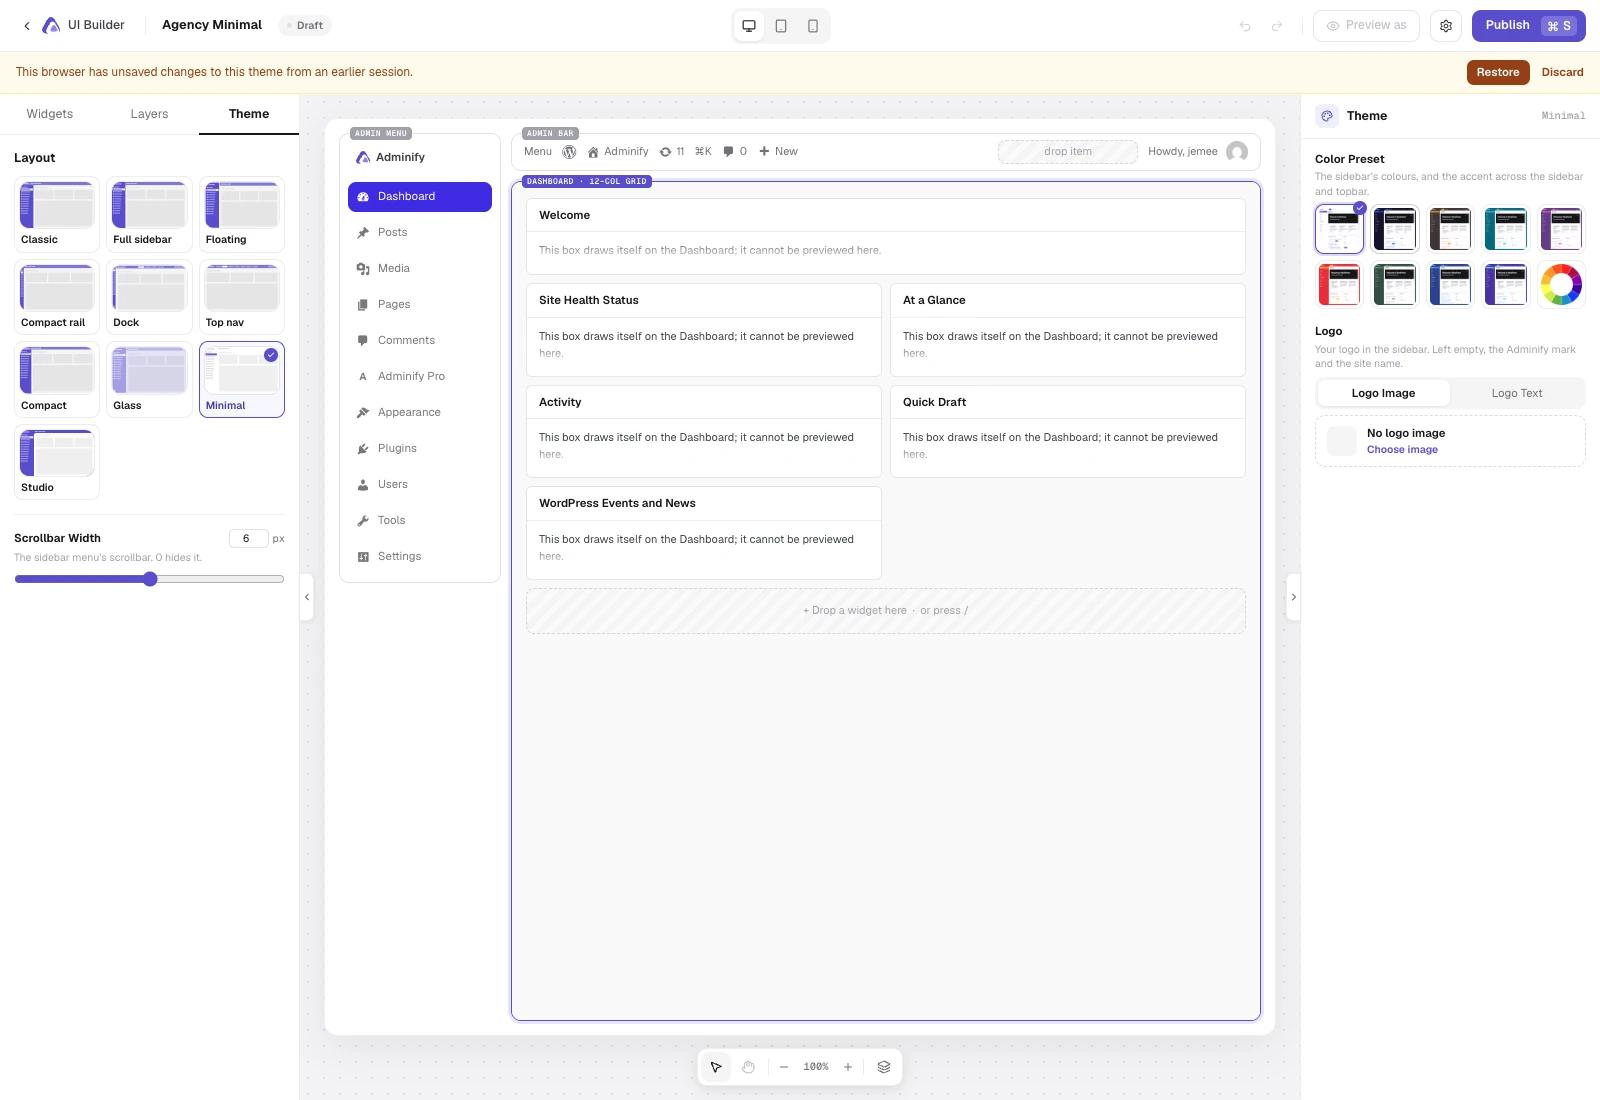
Task: Select the Classic layout
Action: point(57,214)
